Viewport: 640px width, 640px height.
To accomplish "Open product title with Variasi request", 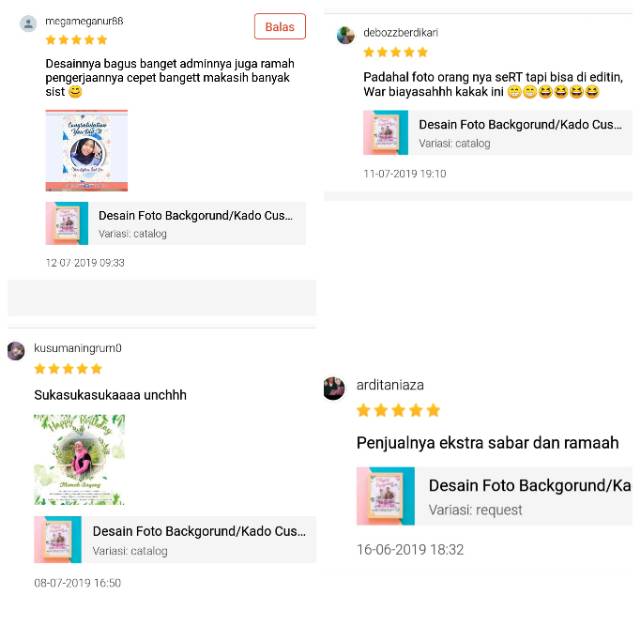I will pyautogui.click(x=529, y=486).
